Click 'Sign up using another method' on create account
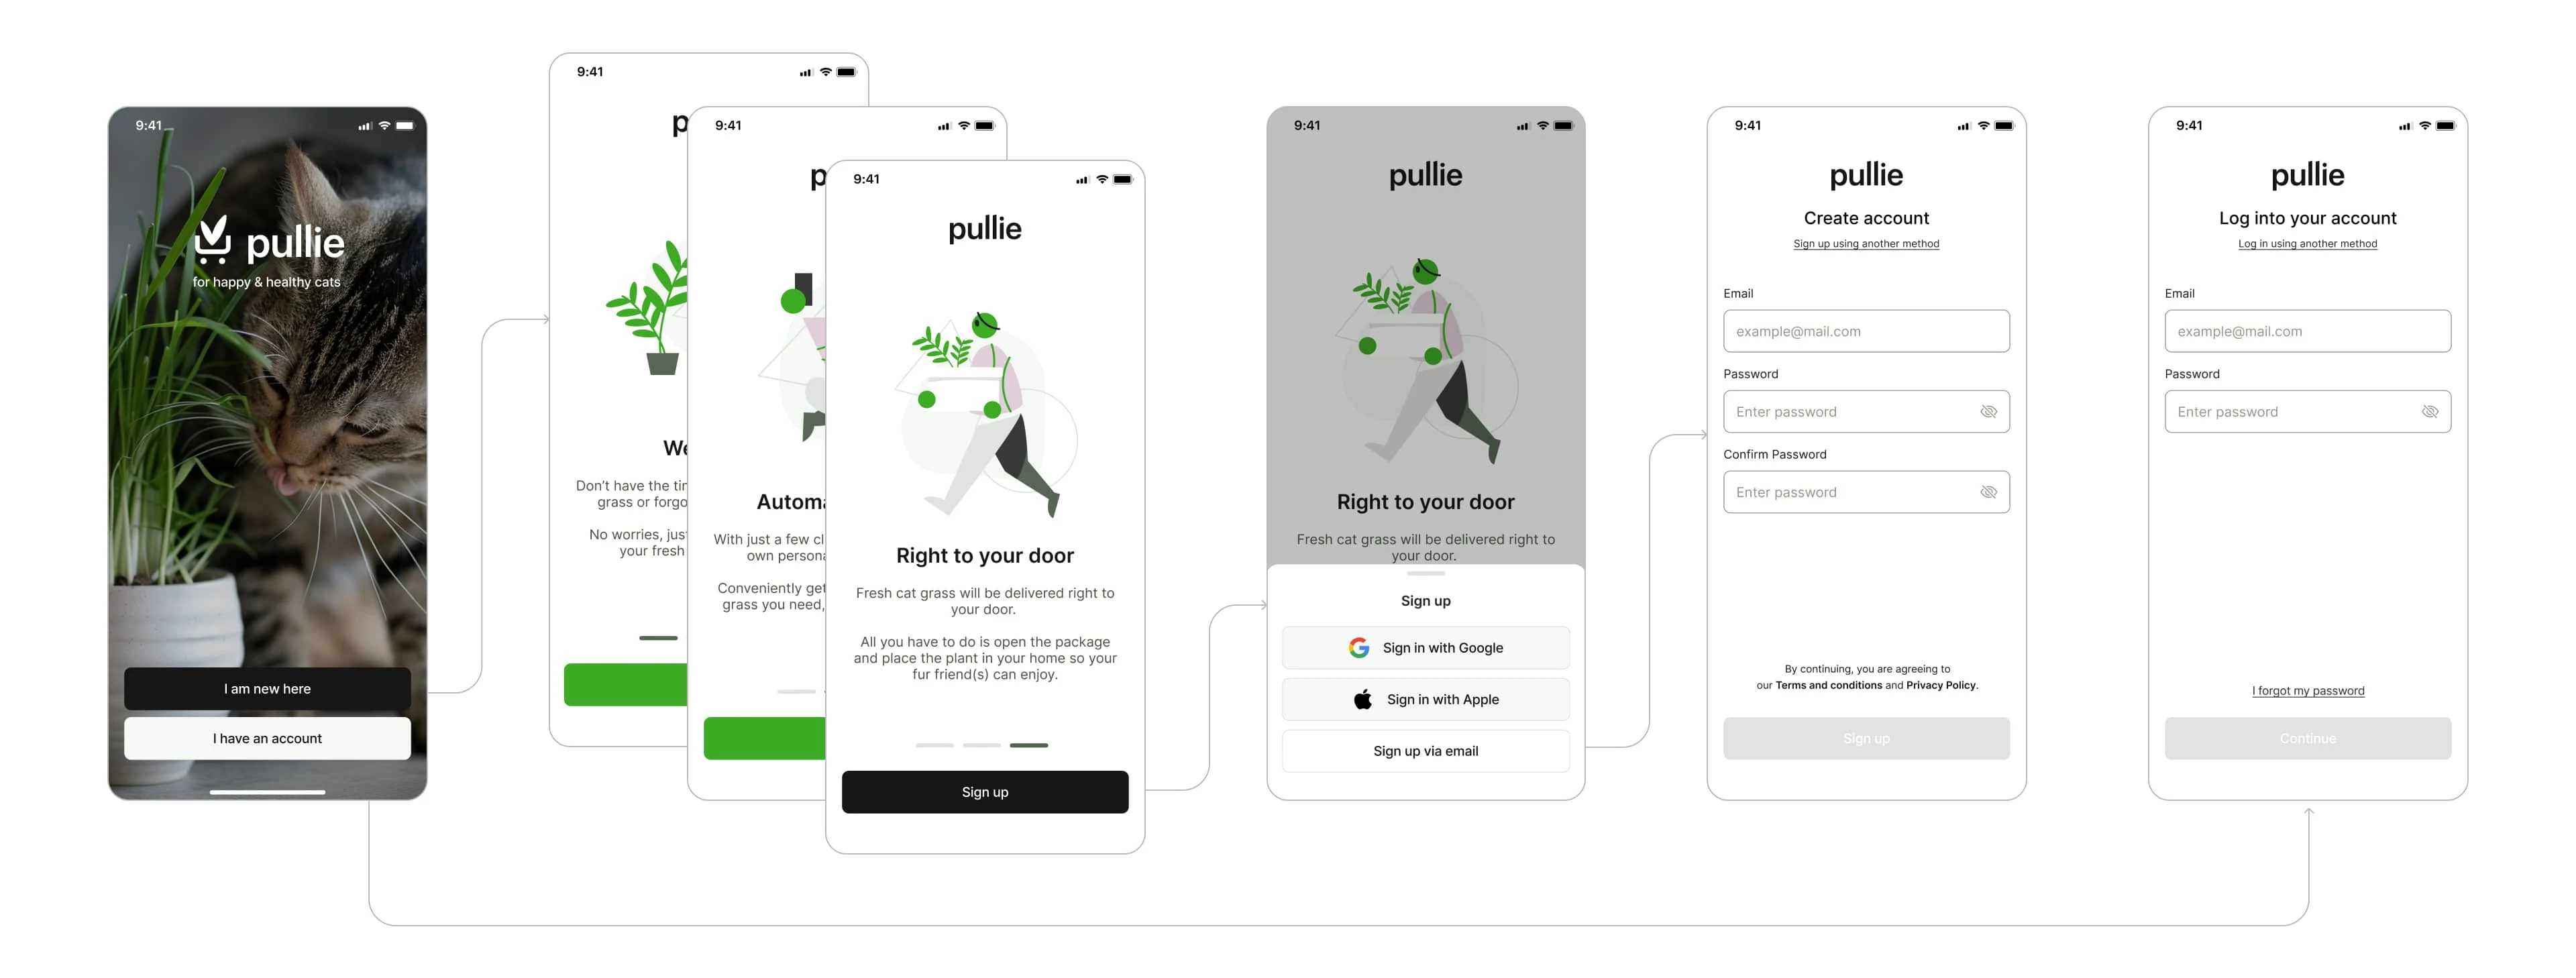The height and width of the screenshot is (978, 2576). (1866, 243)
